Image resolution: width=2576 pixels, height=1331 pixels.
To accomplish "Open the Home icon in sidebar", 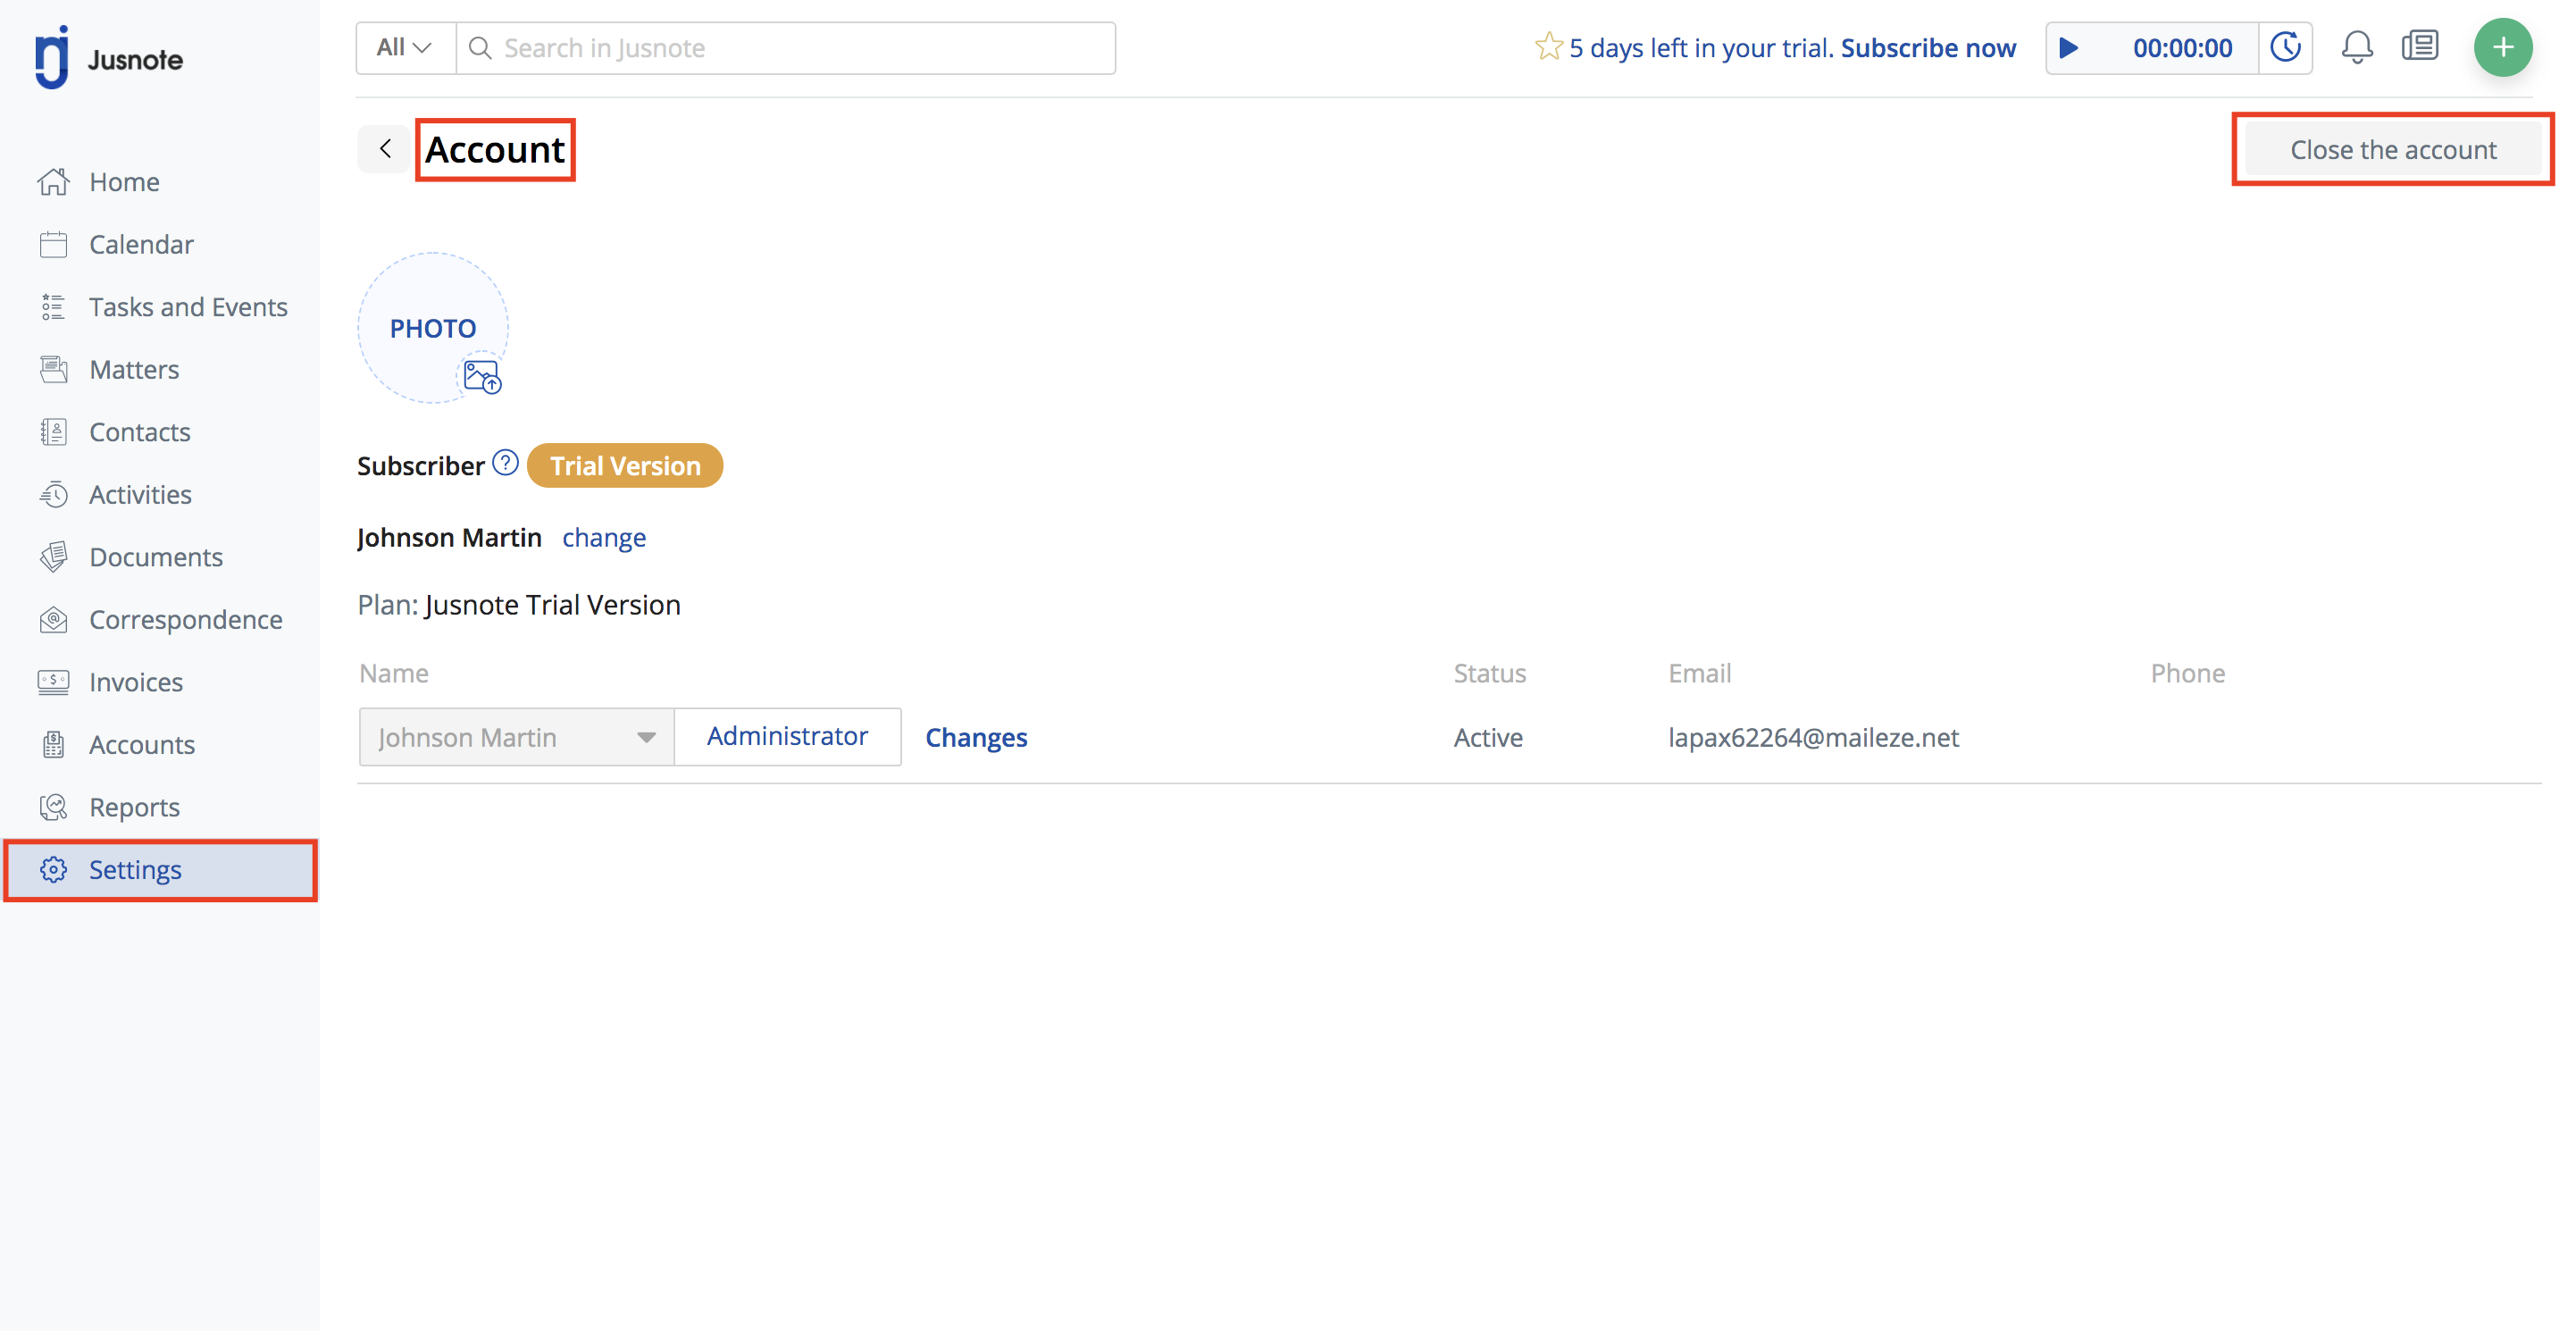I will click(54, 182).
